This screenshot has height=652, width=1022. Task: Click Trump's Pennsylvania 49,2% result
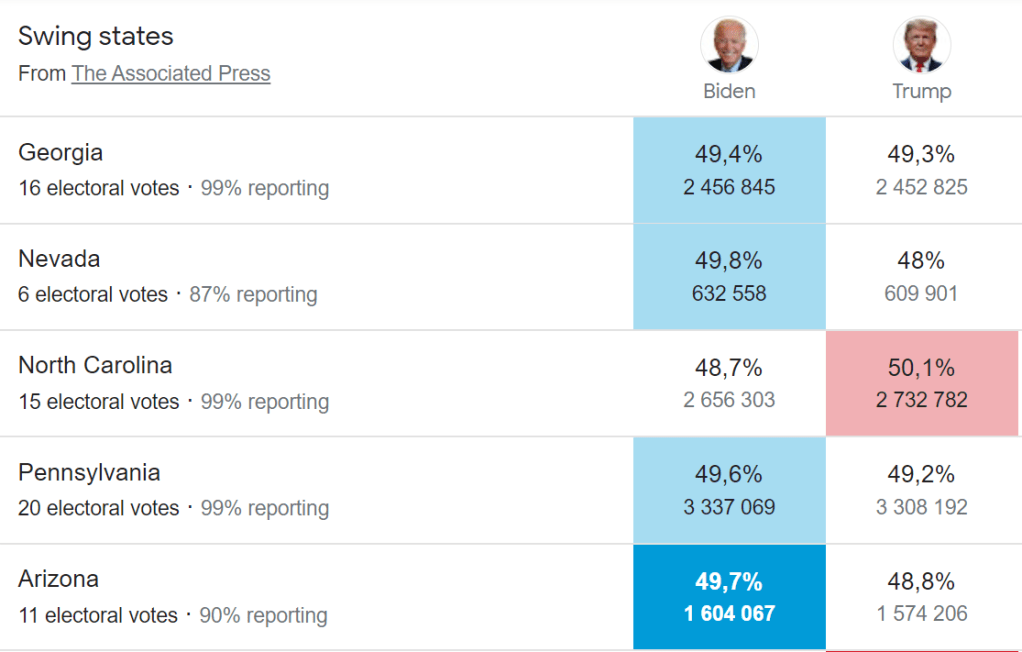(921, 474)
